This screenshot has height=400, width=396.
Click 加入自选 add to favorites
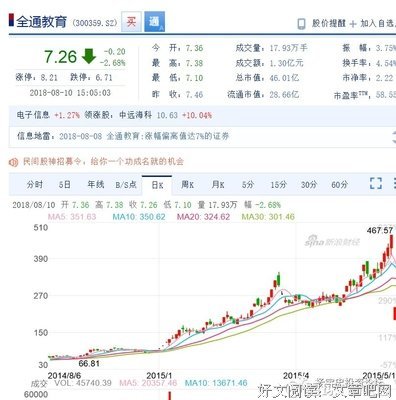(x=378, y=24)
